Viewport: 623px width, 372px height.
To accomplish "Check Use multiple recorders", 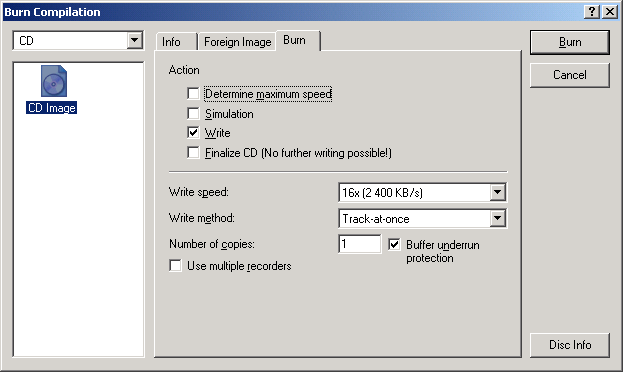I will click(175, 265).
